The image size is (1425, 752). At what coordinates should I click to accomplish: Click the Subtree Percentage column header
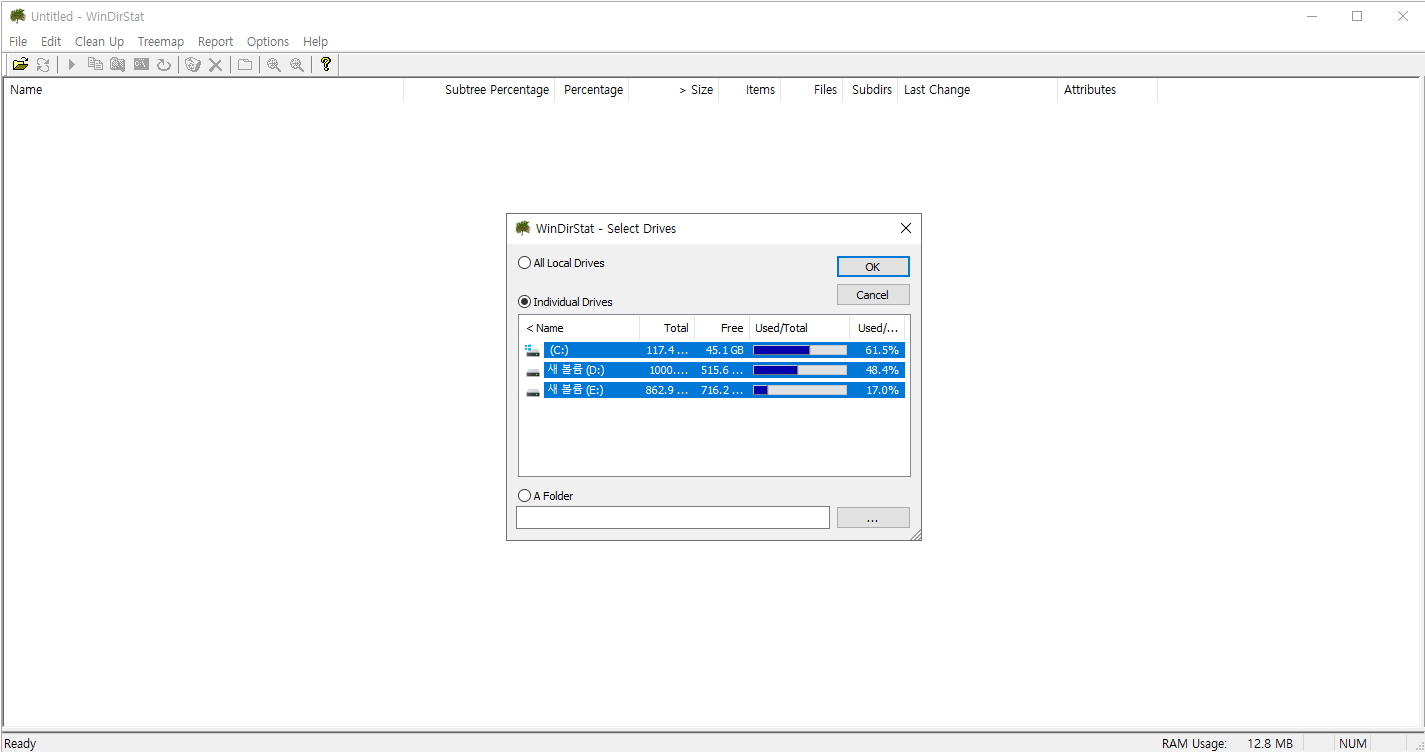tap(479, 89)
